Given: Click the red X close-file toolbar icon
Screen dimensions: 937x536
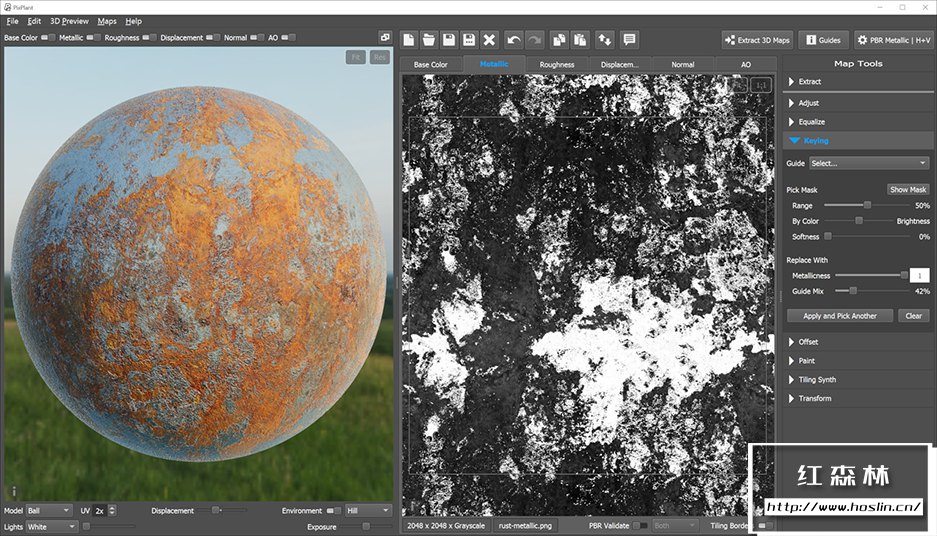Looking at the screenshot, I should 489,40.
